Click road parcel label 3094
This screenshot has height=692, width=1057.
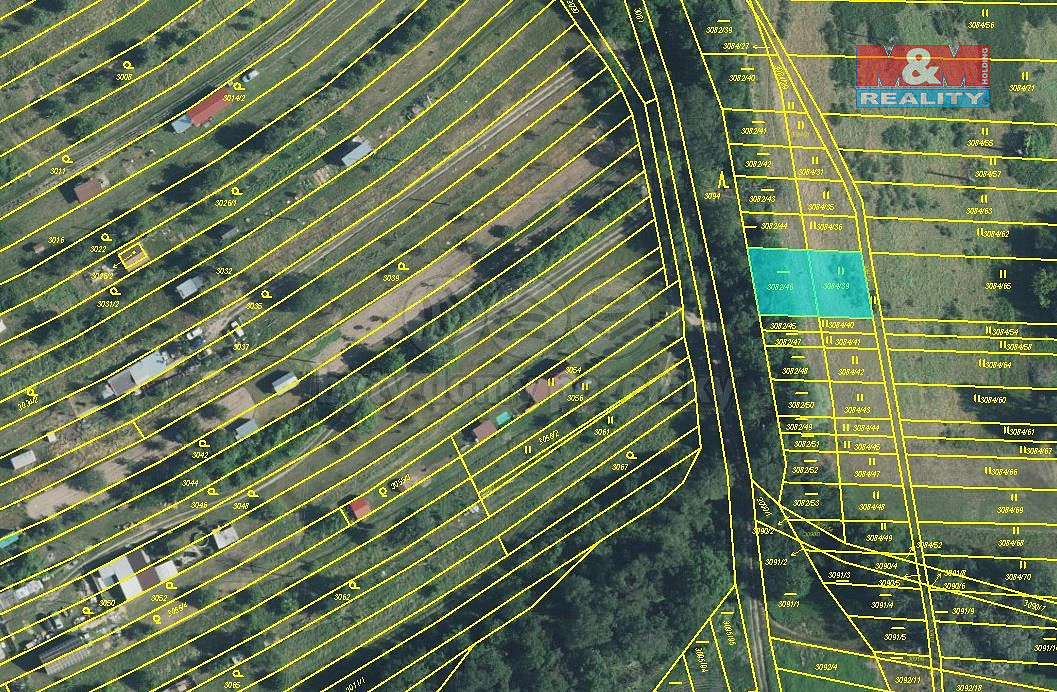coord(713,196)
